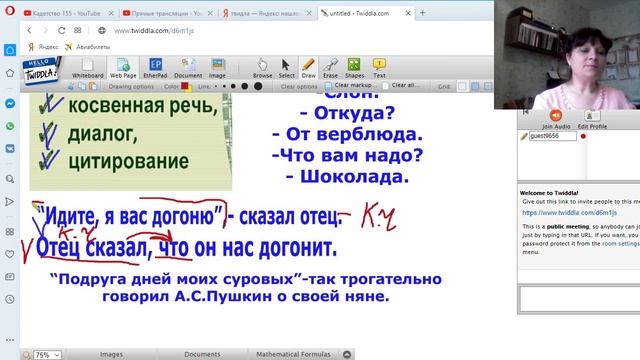Viewport: 640px width, 360px height.
Task: Pick the Select arrow tool
Action: (287, 68)
